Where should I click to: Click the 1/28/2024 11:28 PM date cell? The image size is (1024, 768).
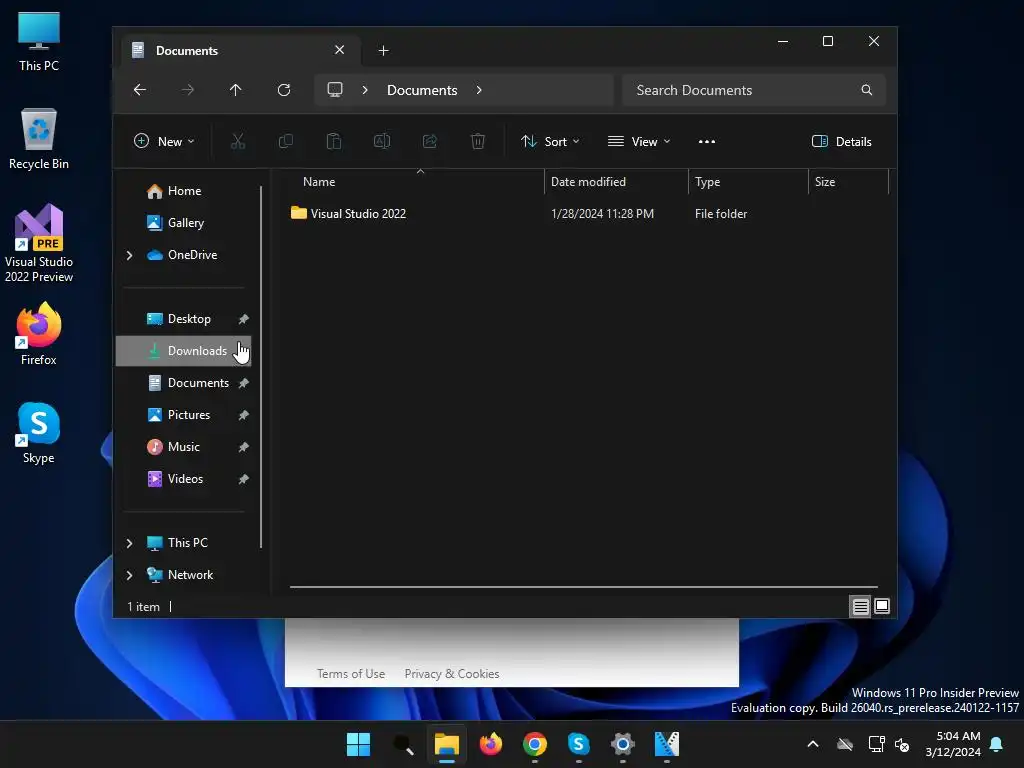tap(602, 214)
